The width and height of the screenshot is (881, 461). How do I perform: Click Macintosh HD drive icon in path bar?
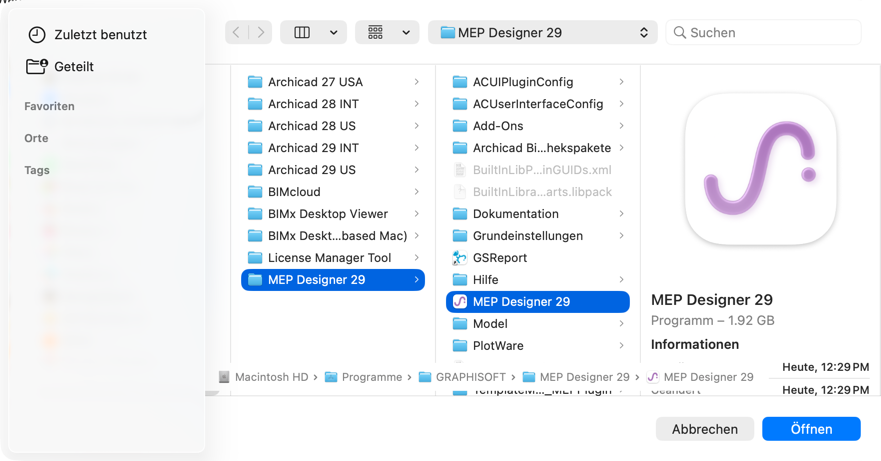pos(224,377)
